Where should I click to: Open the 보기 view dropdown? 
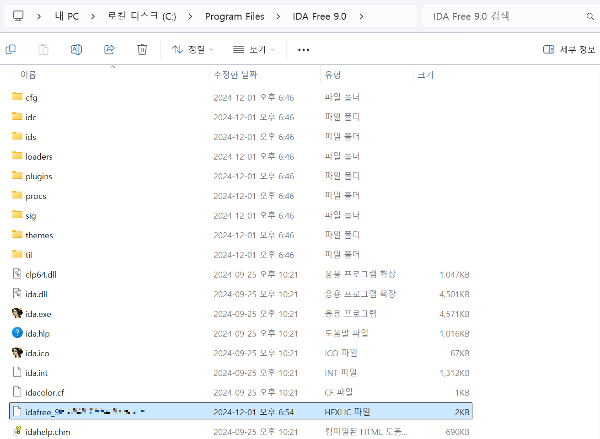coord(254,49)
